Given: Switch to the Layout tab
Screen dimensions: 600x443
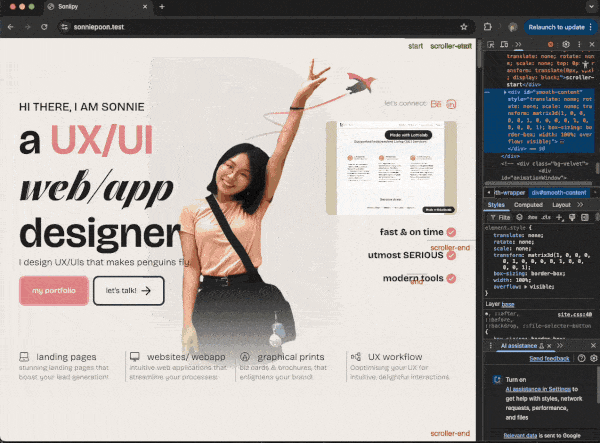Looking at the screenshot, I should coord(561,204).
